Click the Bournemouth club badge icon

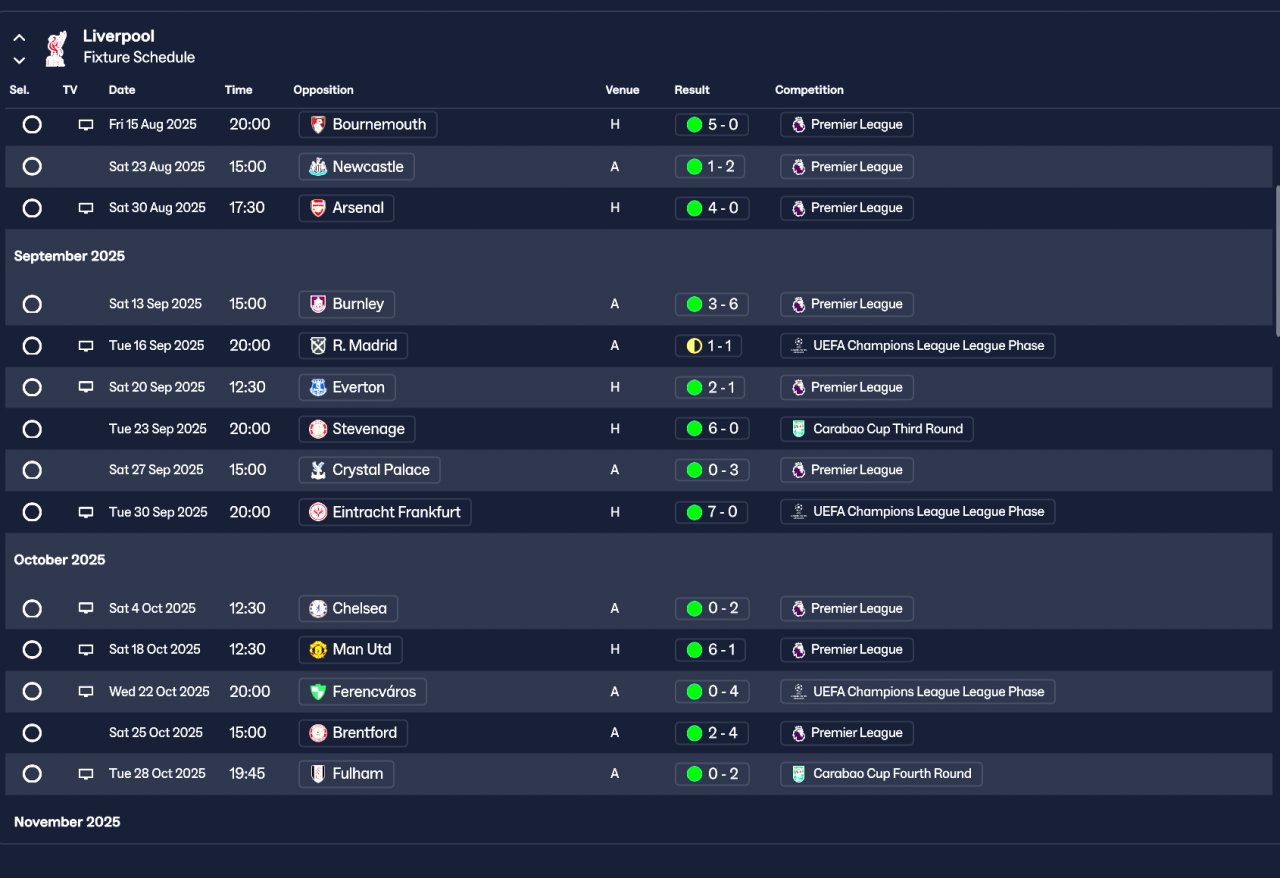[x=318, y=125]
